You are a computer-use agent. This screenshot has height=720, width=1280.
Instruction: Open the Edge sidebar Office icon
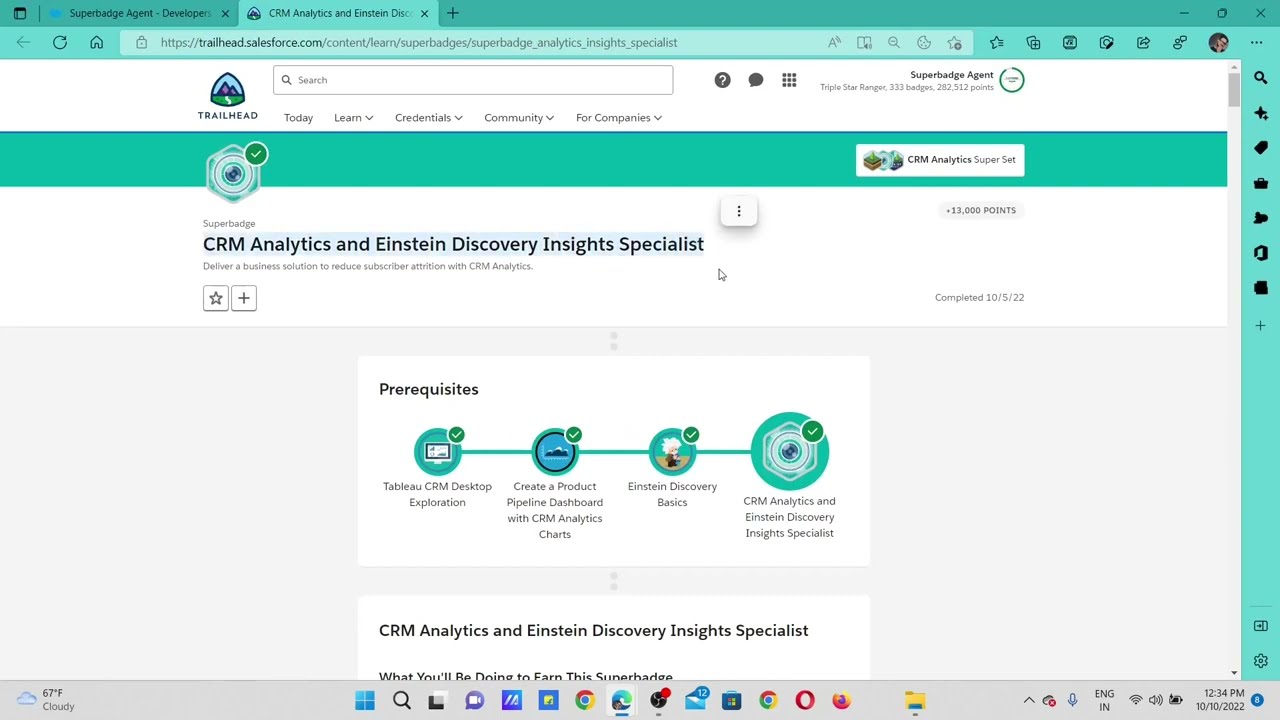[x=1261, y=253]
